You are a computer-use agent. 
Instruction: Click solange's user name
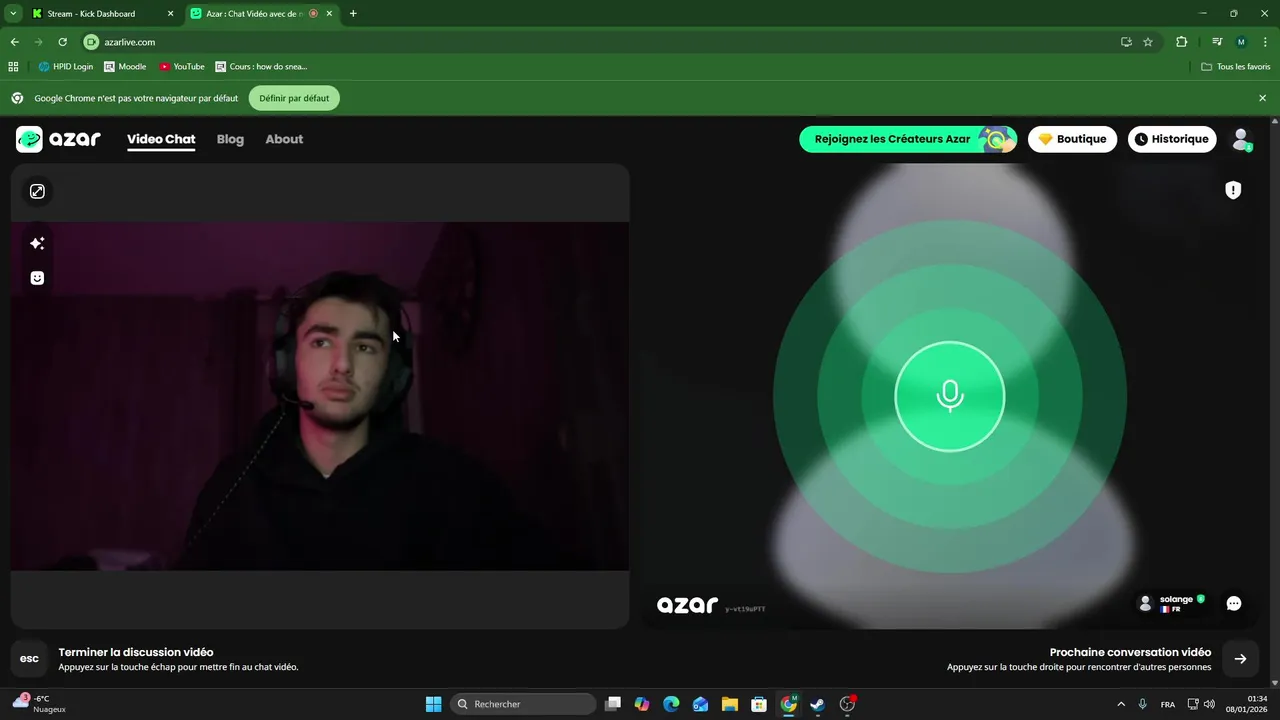point(1176,599)
